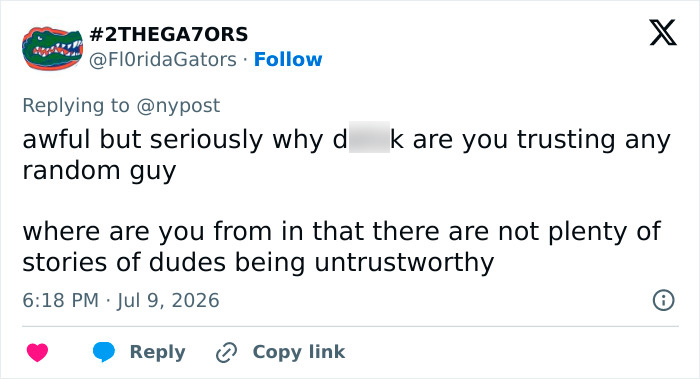
Task: Click the word 'untrustworthy'
Action: point(404,262)
